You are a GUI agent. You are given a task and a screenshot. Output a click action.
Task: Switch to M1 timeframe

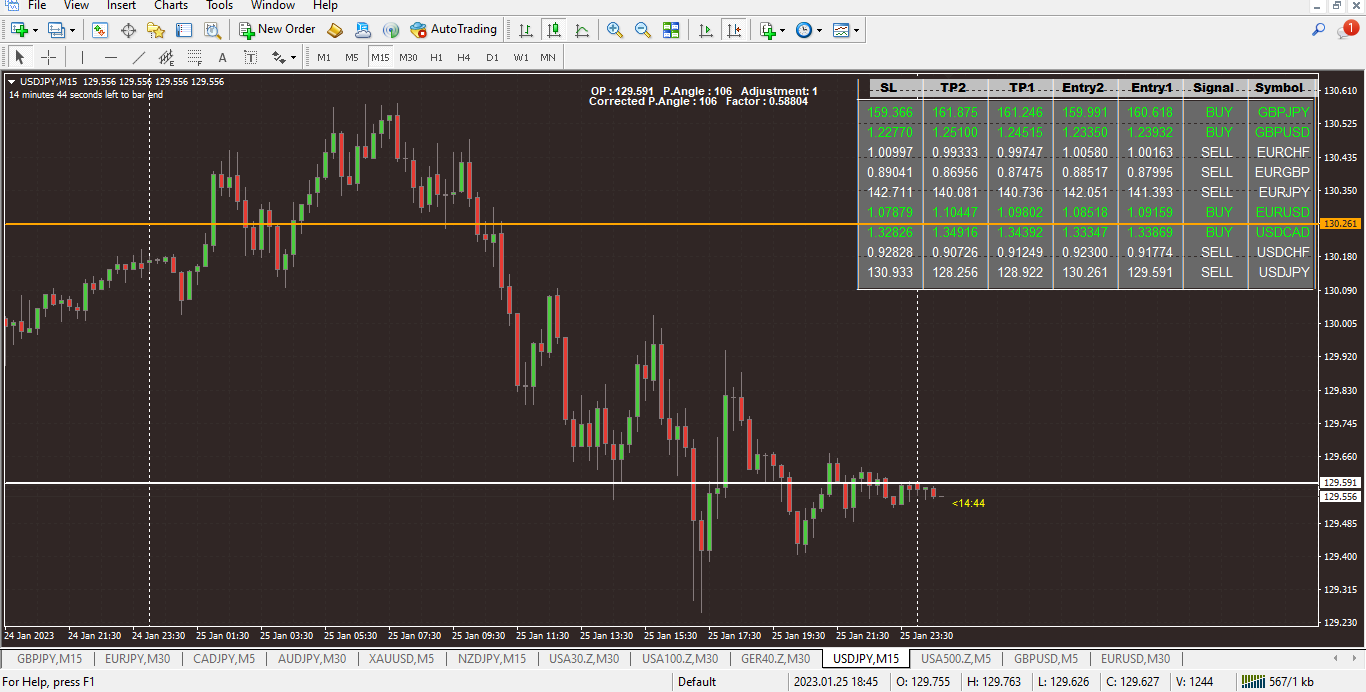pos(324,57)
